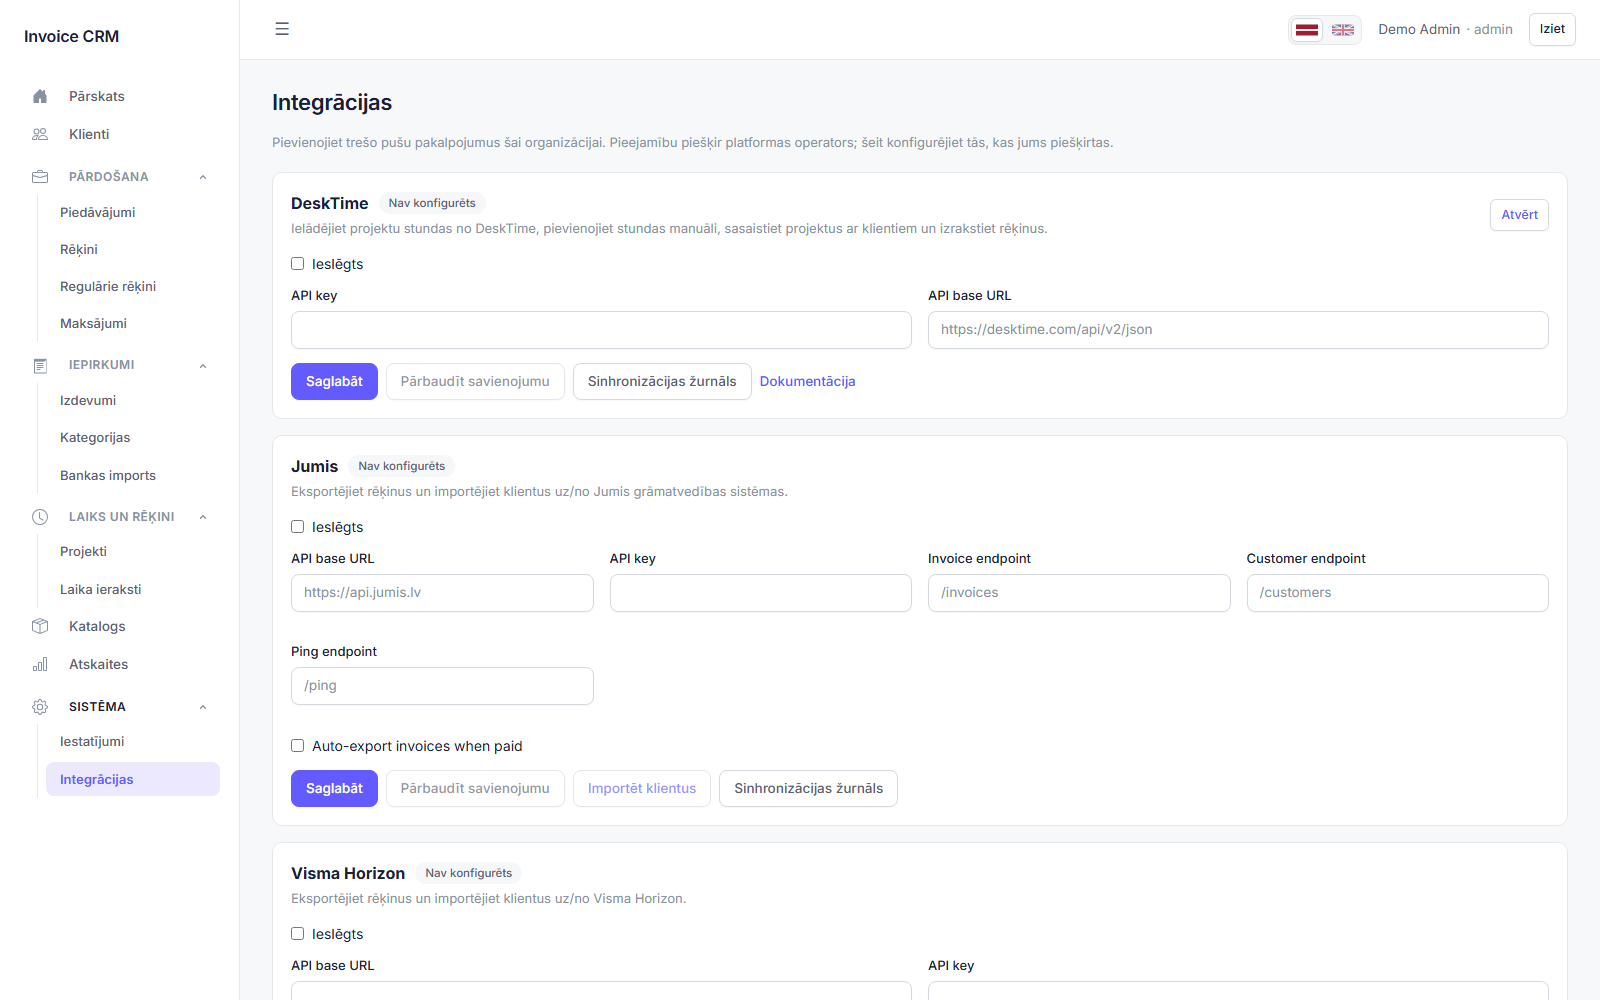Viewport: 1600px width, 1000px height.
Task: Focus the DeskTime API key field
Action: [601, 330]
